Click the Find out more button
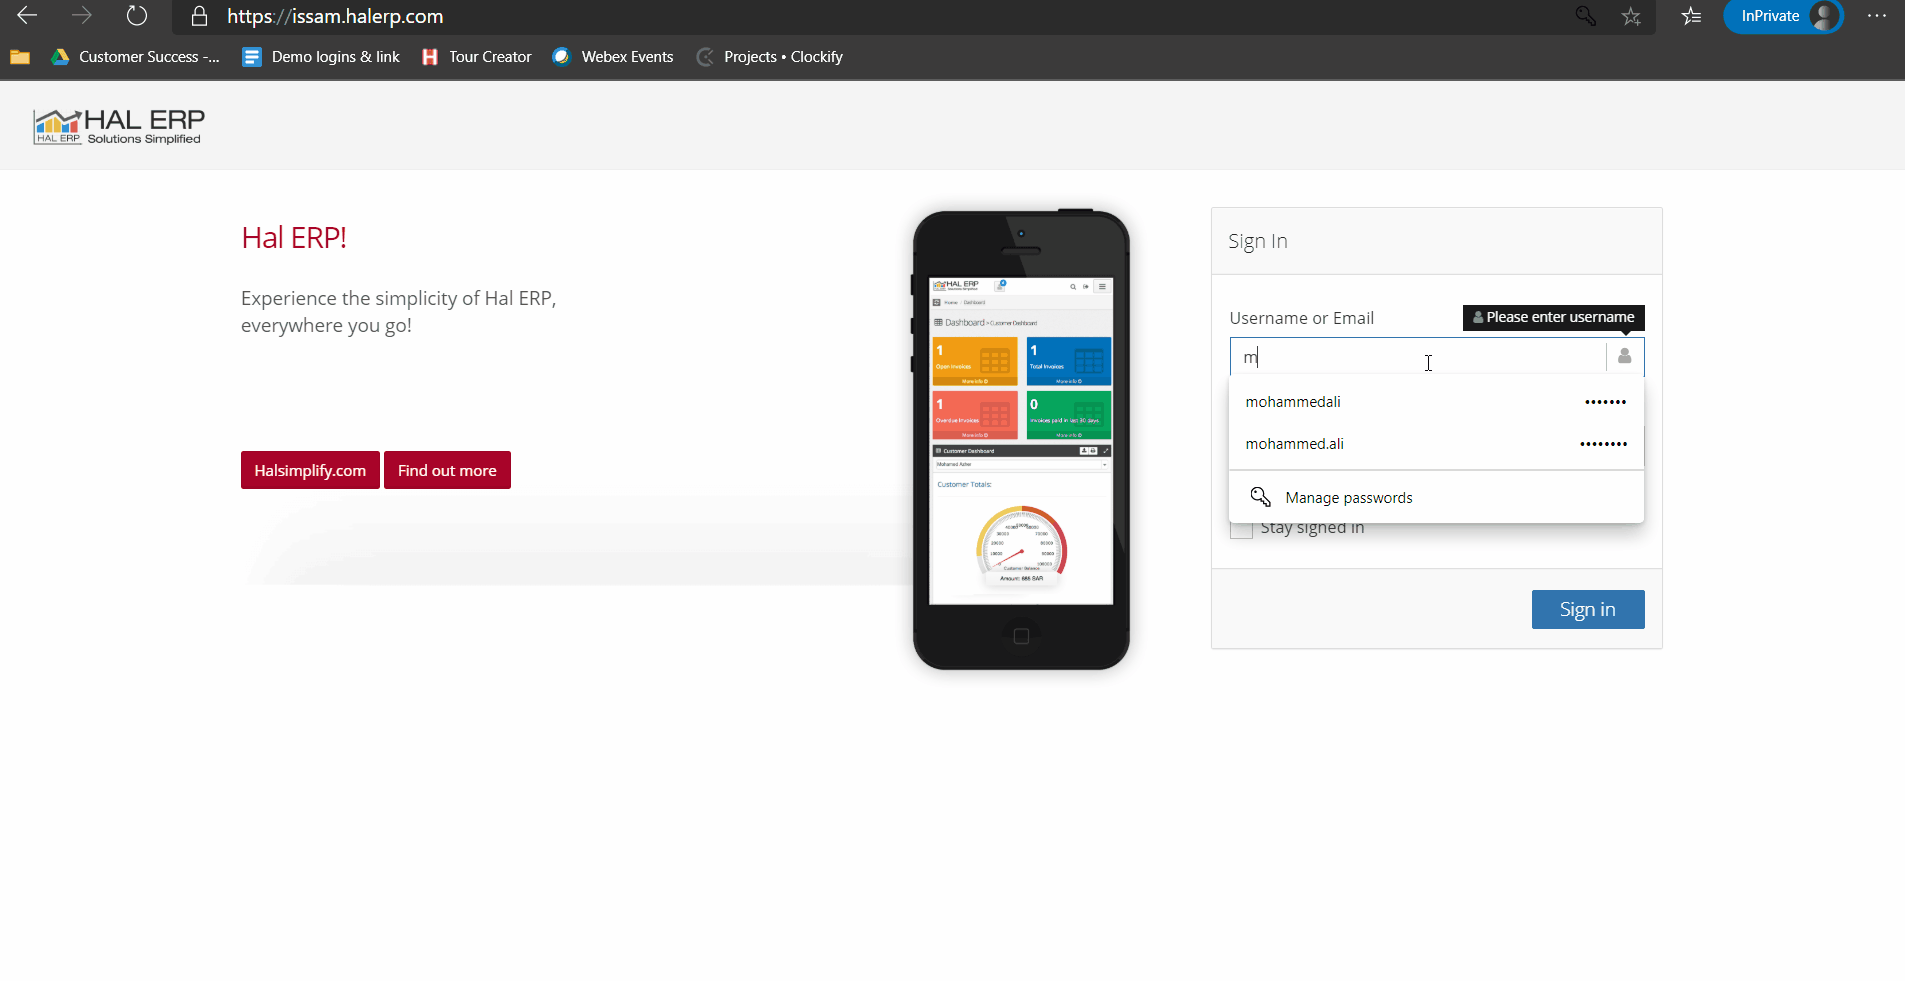Screen dimensions: 1905x981 (x=447, y=470)
